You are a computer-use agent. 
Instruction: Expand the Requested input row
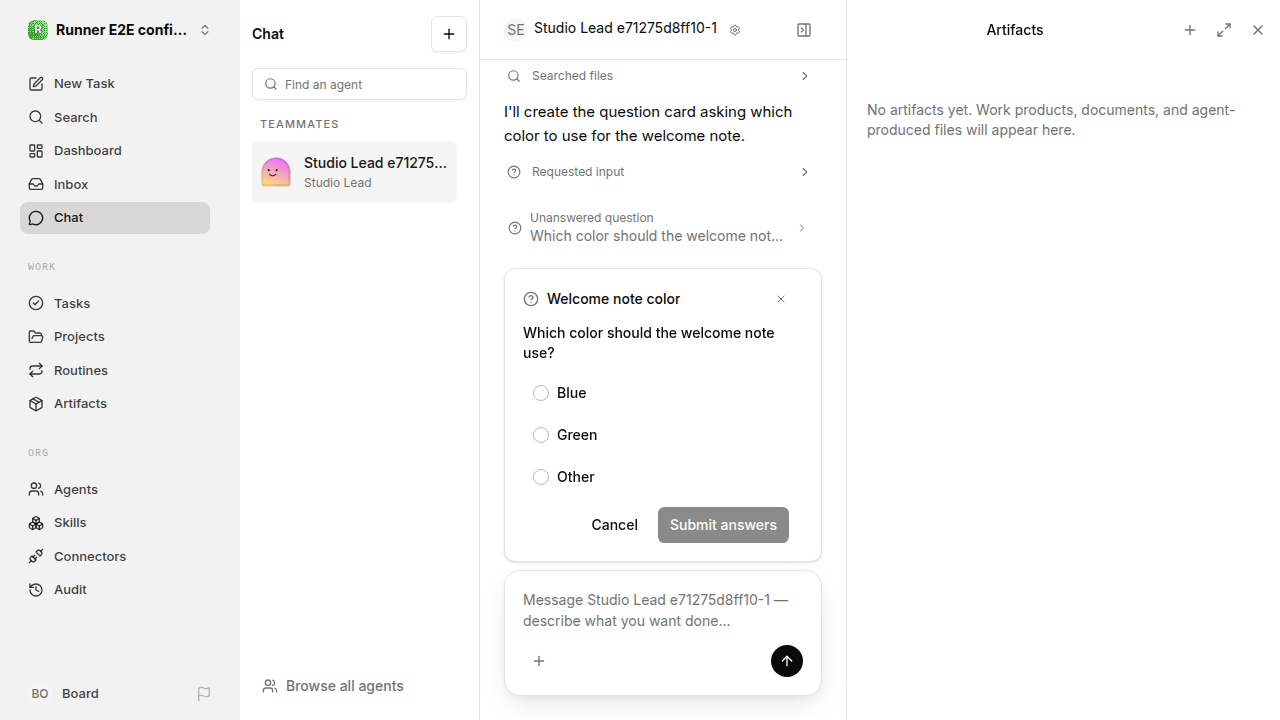(658, 172)
